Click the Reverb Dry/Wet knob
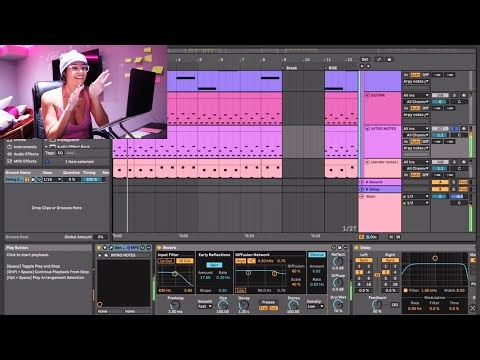Screen dimensions: 480x360 (x=338, y=304)
